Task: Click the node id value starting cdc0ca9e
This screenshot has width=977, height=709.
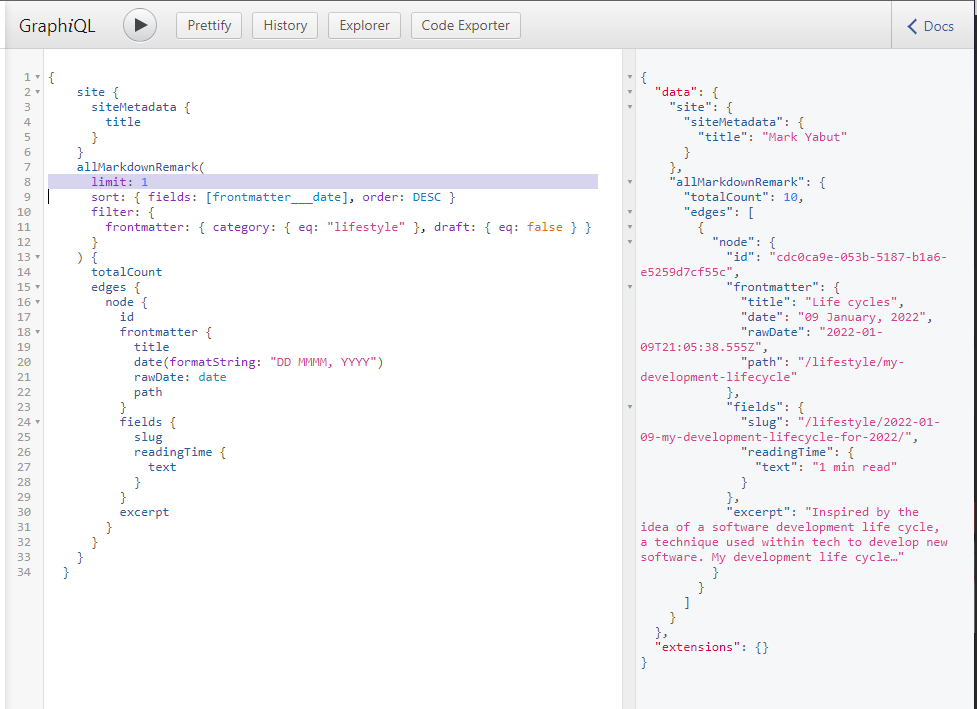Action: (x=794, y=265)
